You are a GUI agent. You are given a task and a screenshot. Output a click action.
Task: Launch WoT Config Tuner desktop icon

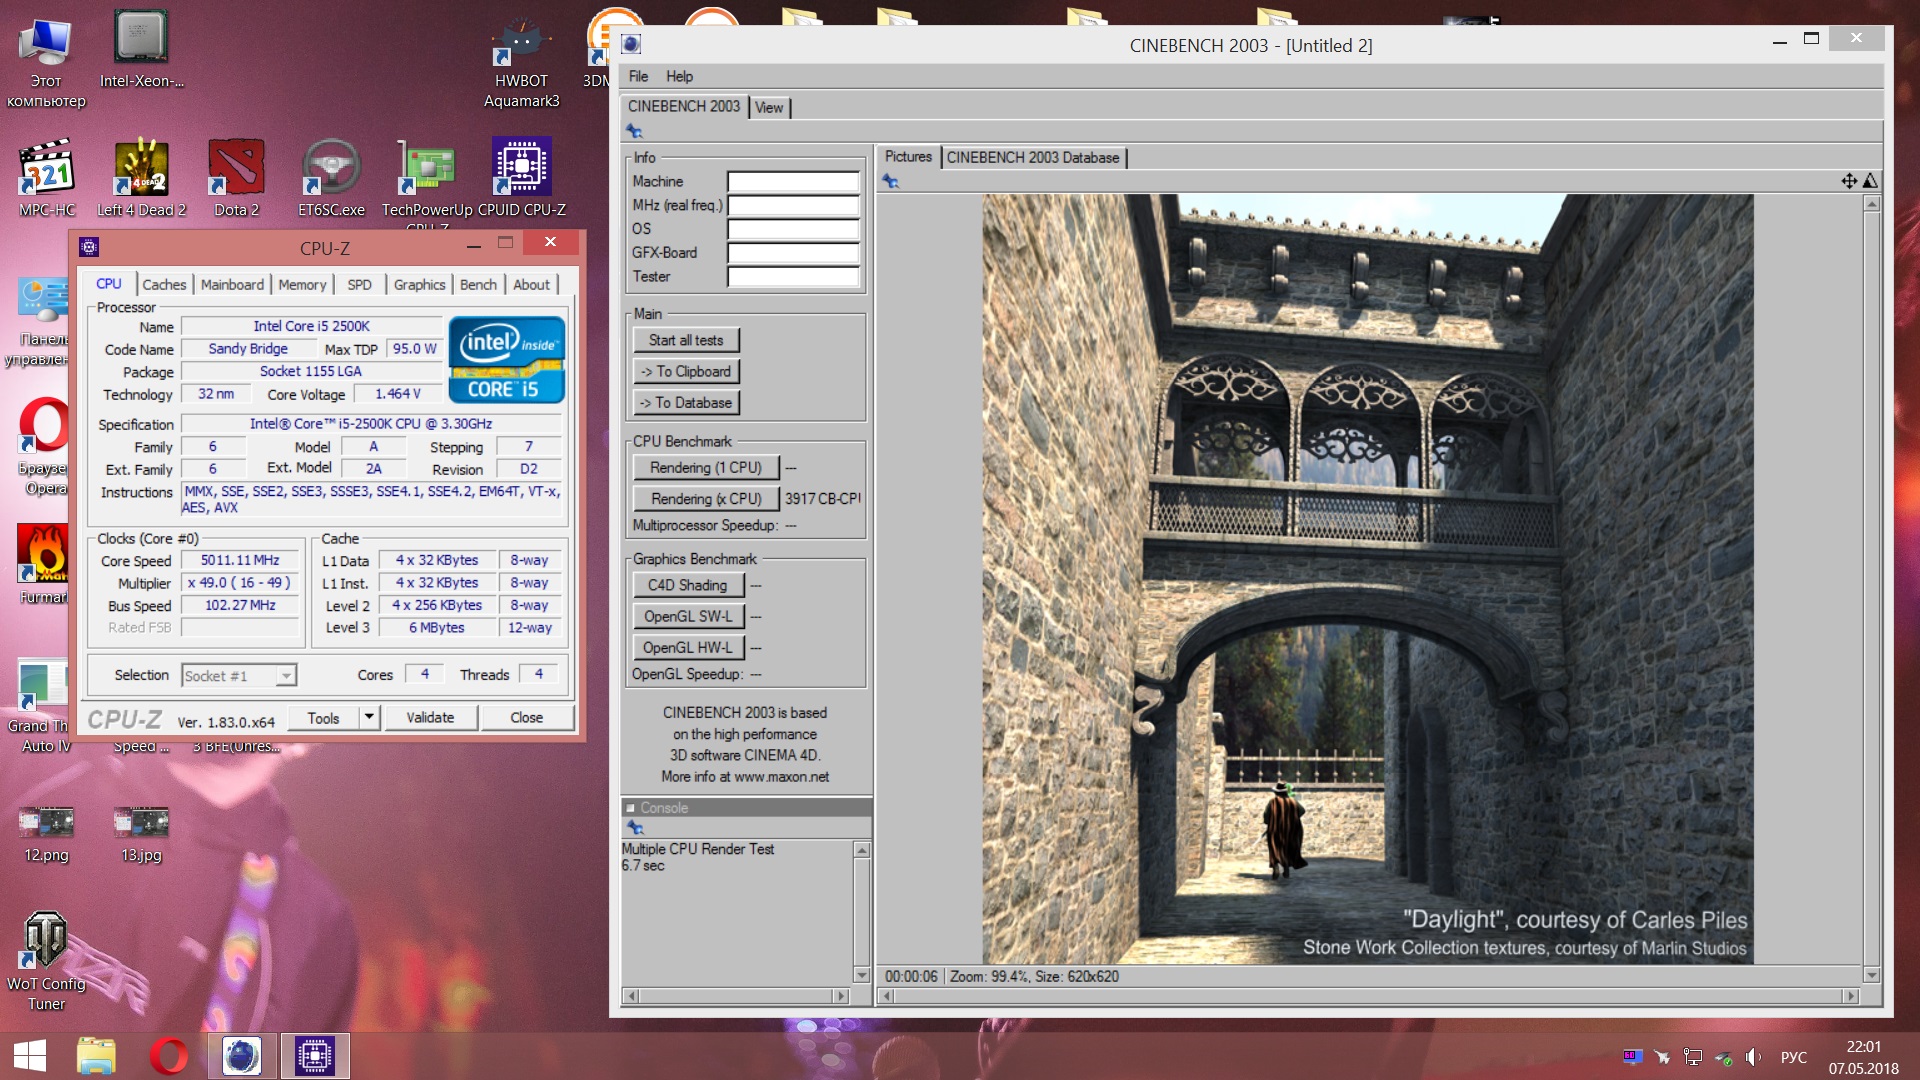[x=46, y=961]
